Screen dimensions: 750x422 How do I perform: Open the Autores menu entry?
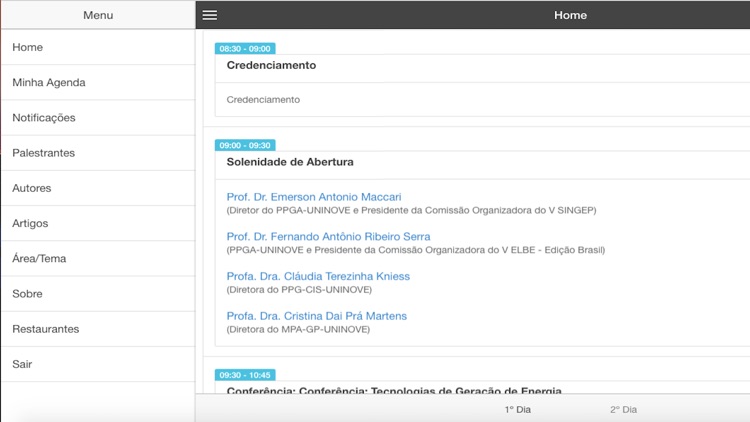click(x=98, y=188)
